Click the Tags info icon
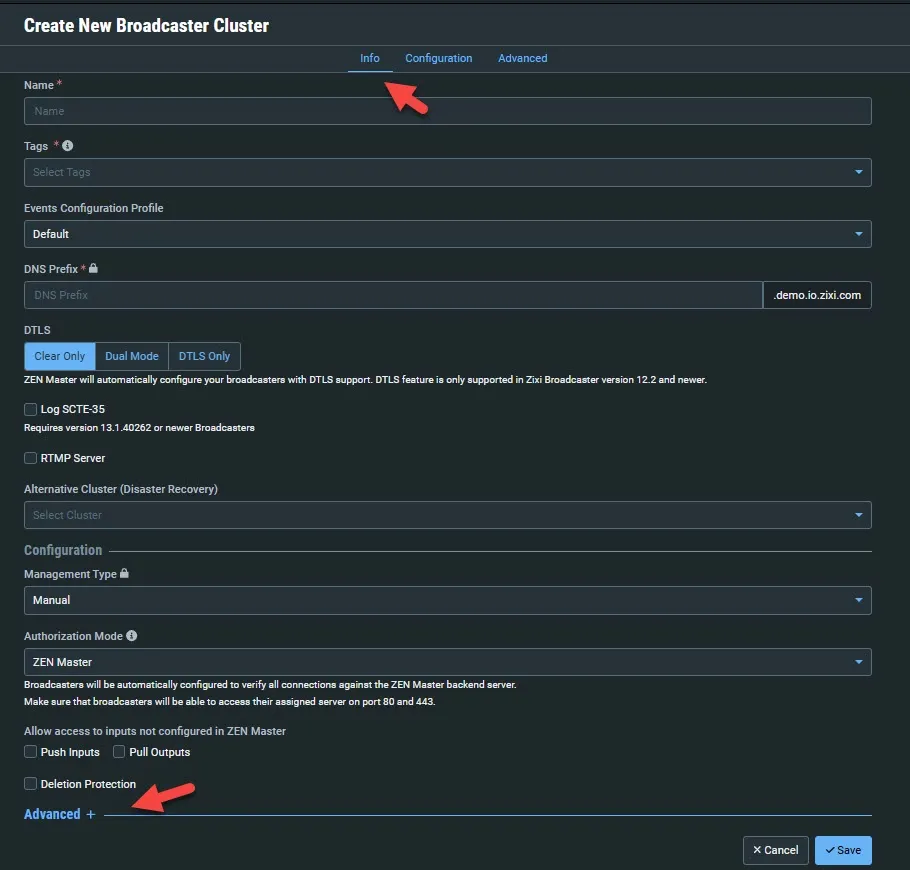Viewport: 910px width, 870px height. tap(67, 146)
